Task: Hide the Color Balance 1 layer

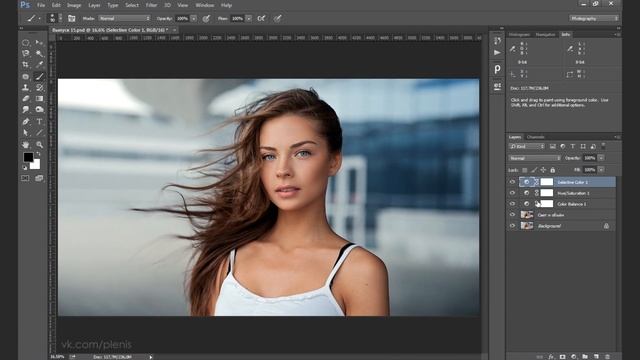Action: click(512, 204)
